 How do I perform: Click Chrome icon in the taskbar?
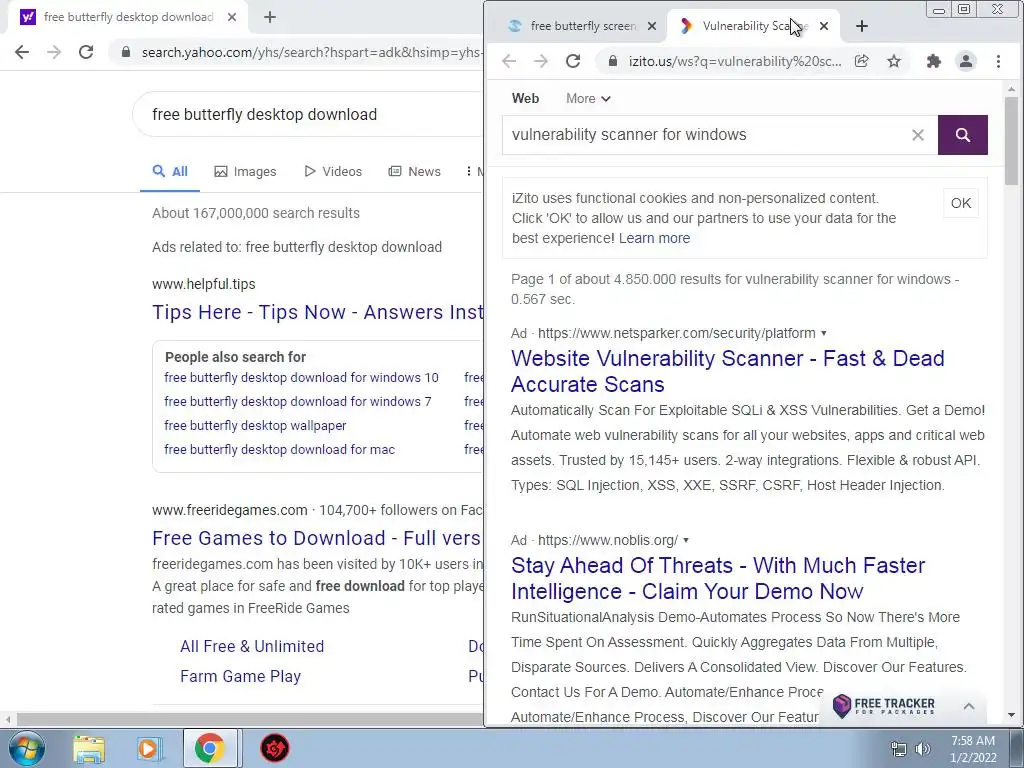pos(210,749)
